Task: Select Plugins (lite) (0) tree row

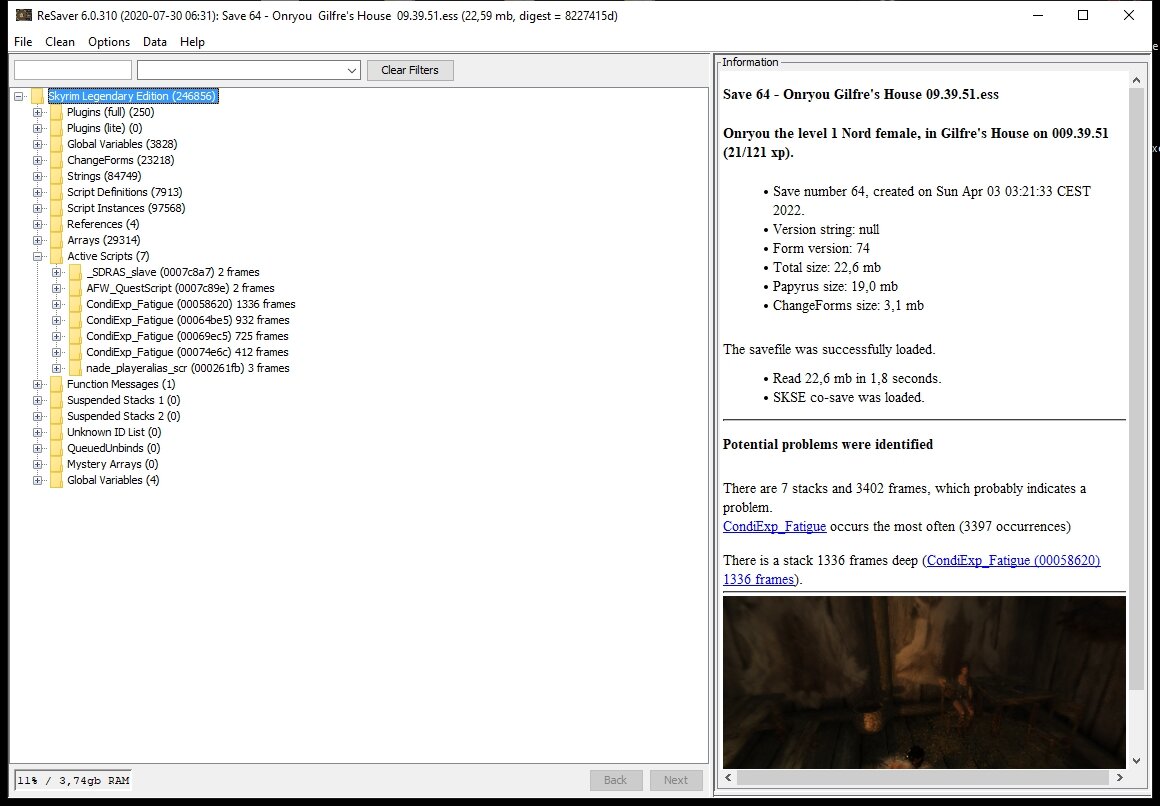Action: [x=104, y=129]
